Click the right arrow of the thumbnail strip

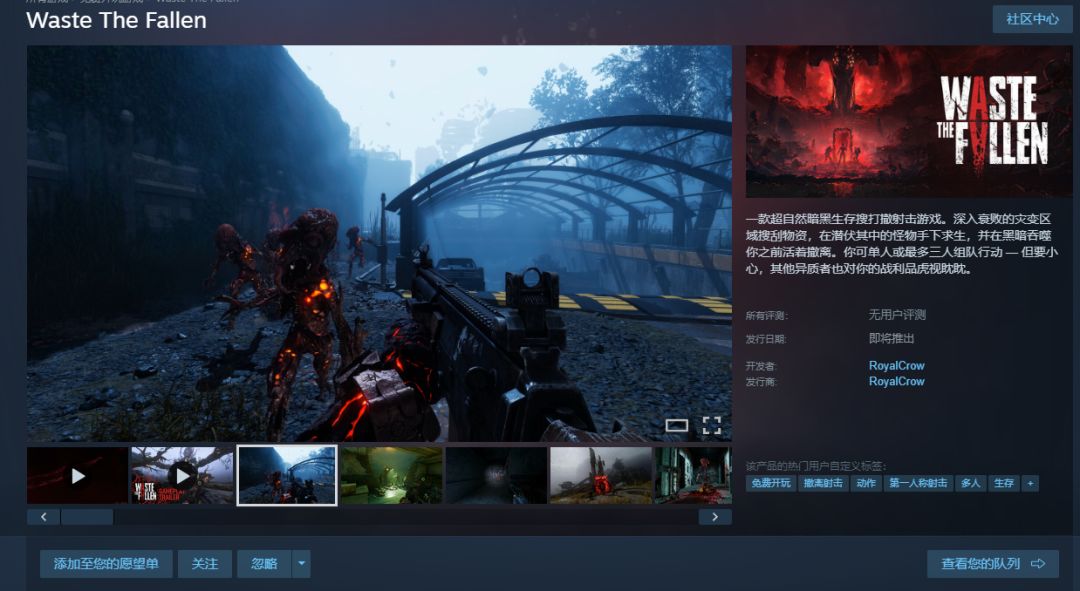[x=715, y=517]
